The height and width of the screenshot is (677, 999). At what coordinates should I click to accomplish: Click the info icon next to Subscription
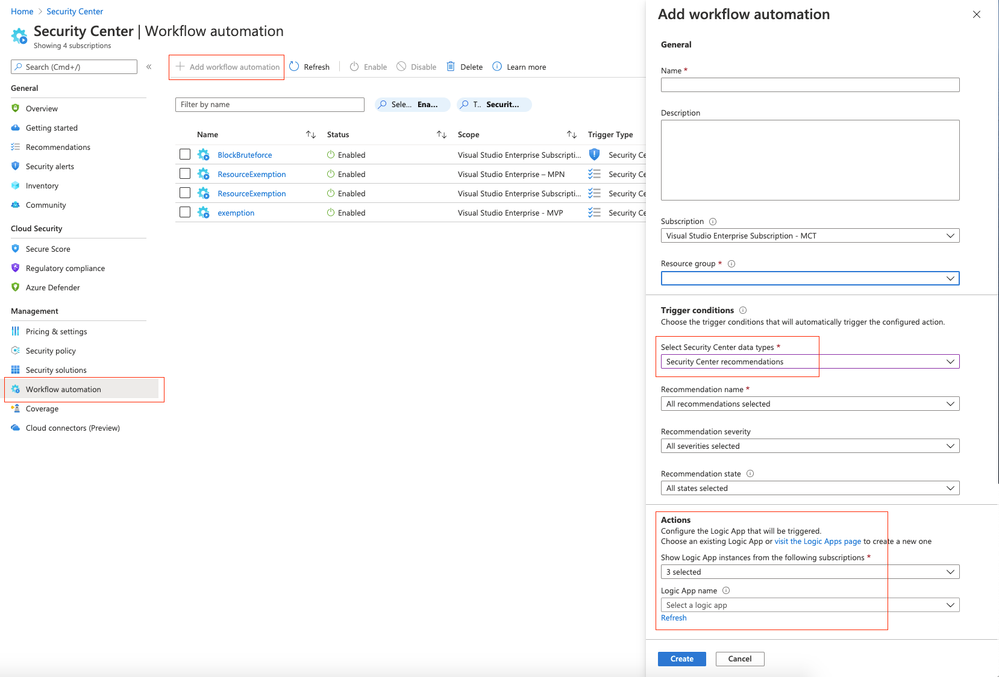click(713, 222)
